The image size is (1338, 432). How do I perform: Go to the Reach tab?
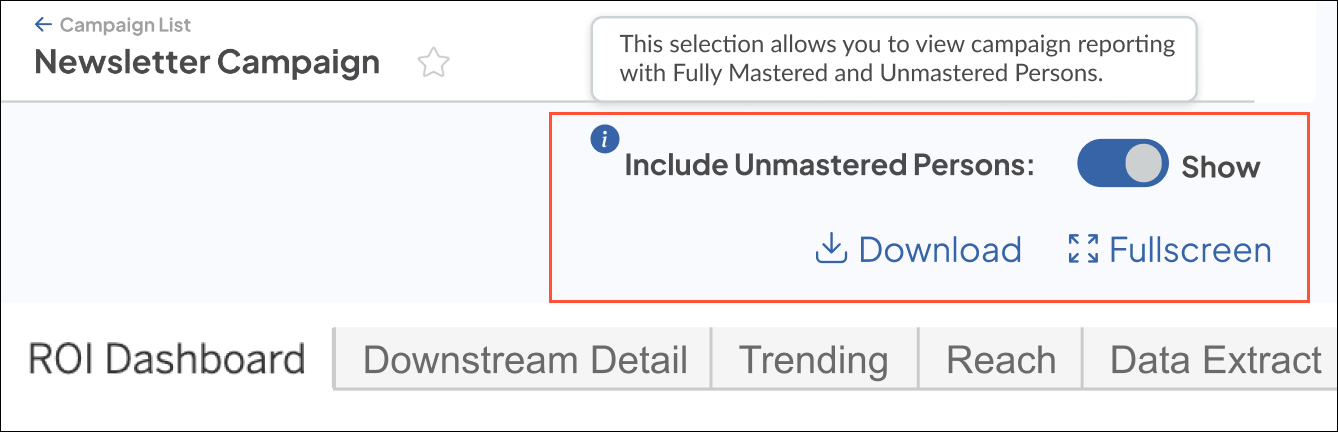coord(1001,360)
